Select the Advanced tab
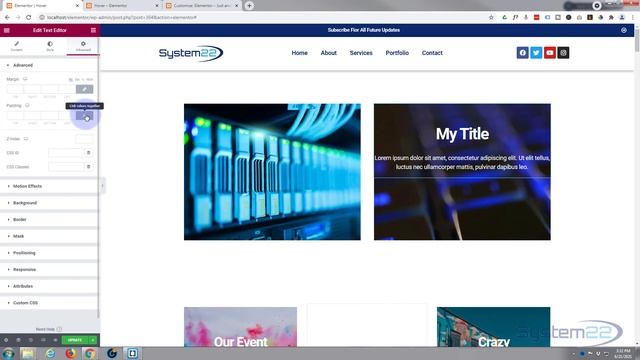This screenshot has width=640, height=360. tap(83, 46)
